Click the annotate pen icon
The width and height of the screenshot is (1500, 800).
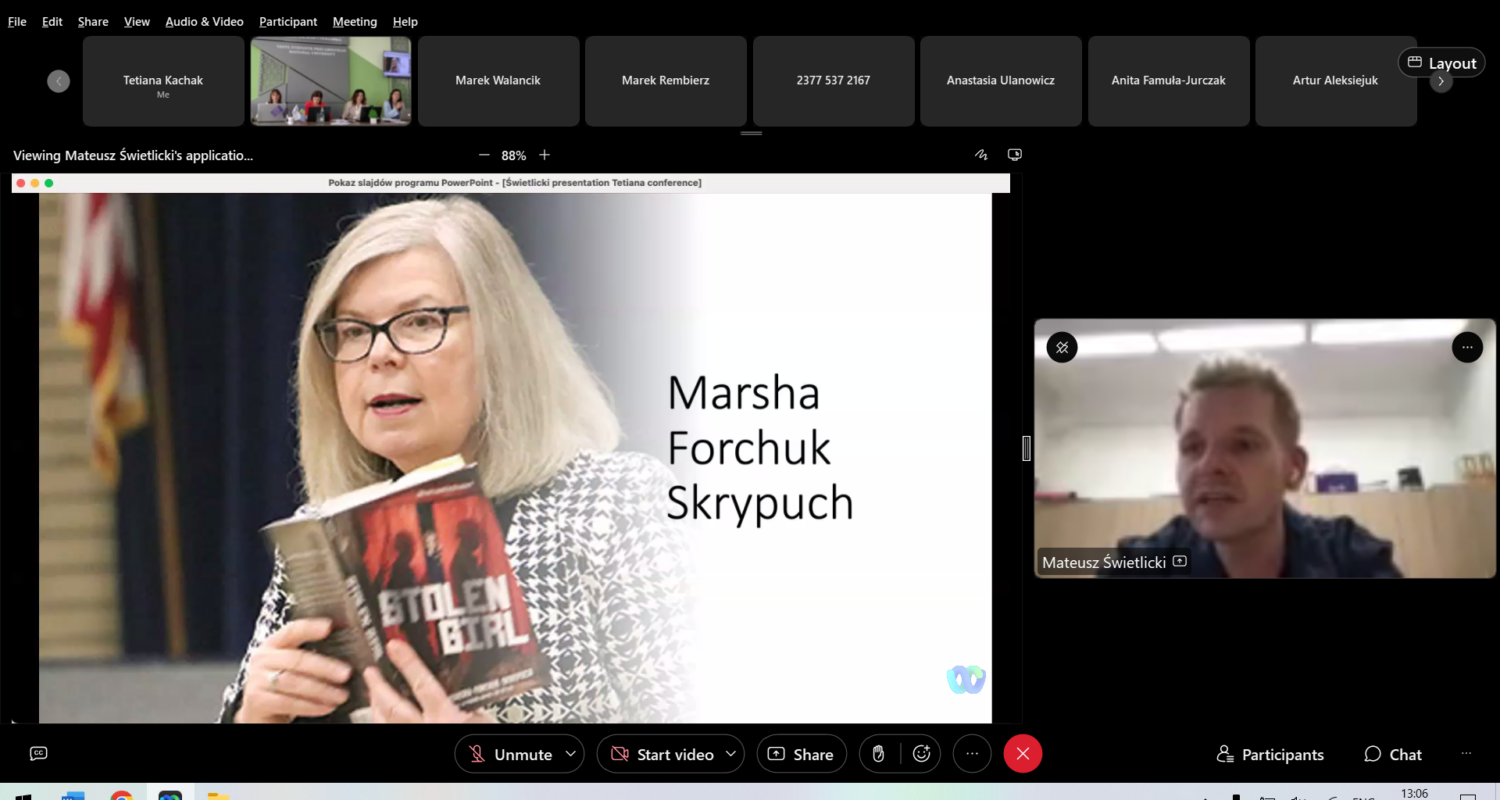click(x=981, y=155)
